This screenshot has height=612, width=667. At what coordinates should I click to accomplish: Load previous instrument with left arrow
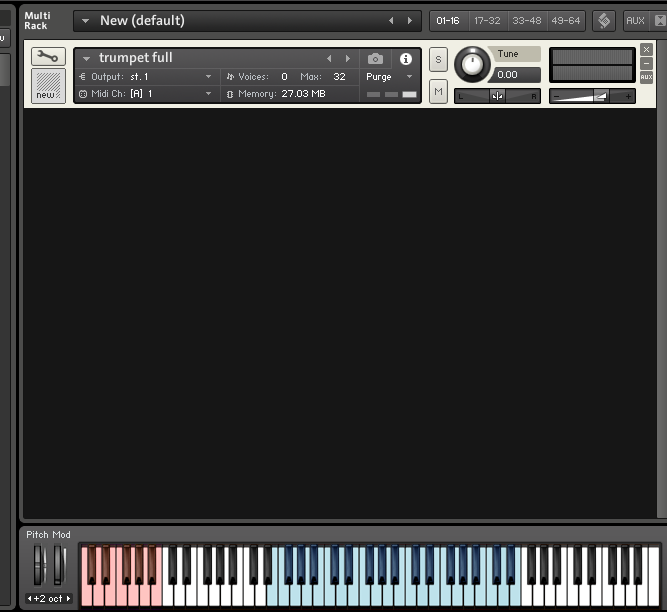click(x=329, y=59)
